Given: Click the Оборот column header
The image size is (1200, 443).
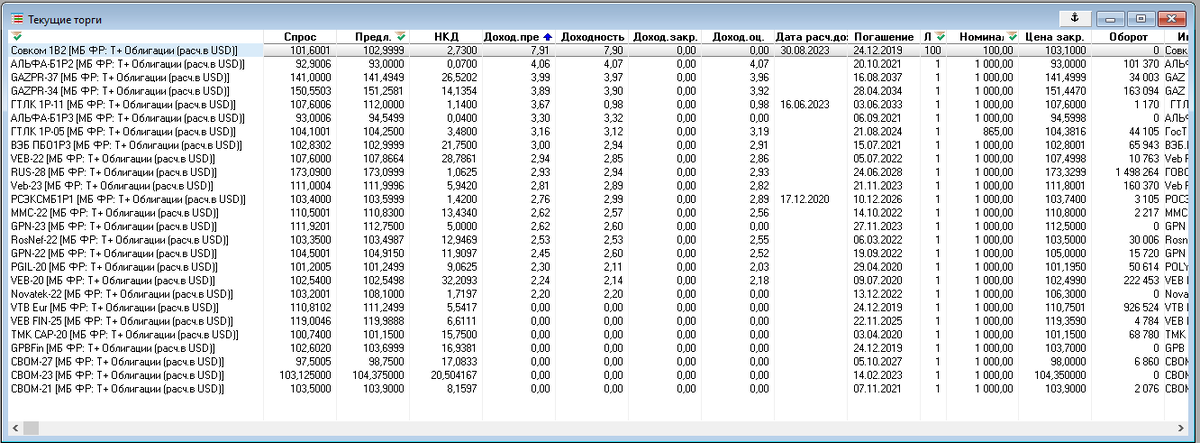Looking at the screenshot, I should [1127, 36].
